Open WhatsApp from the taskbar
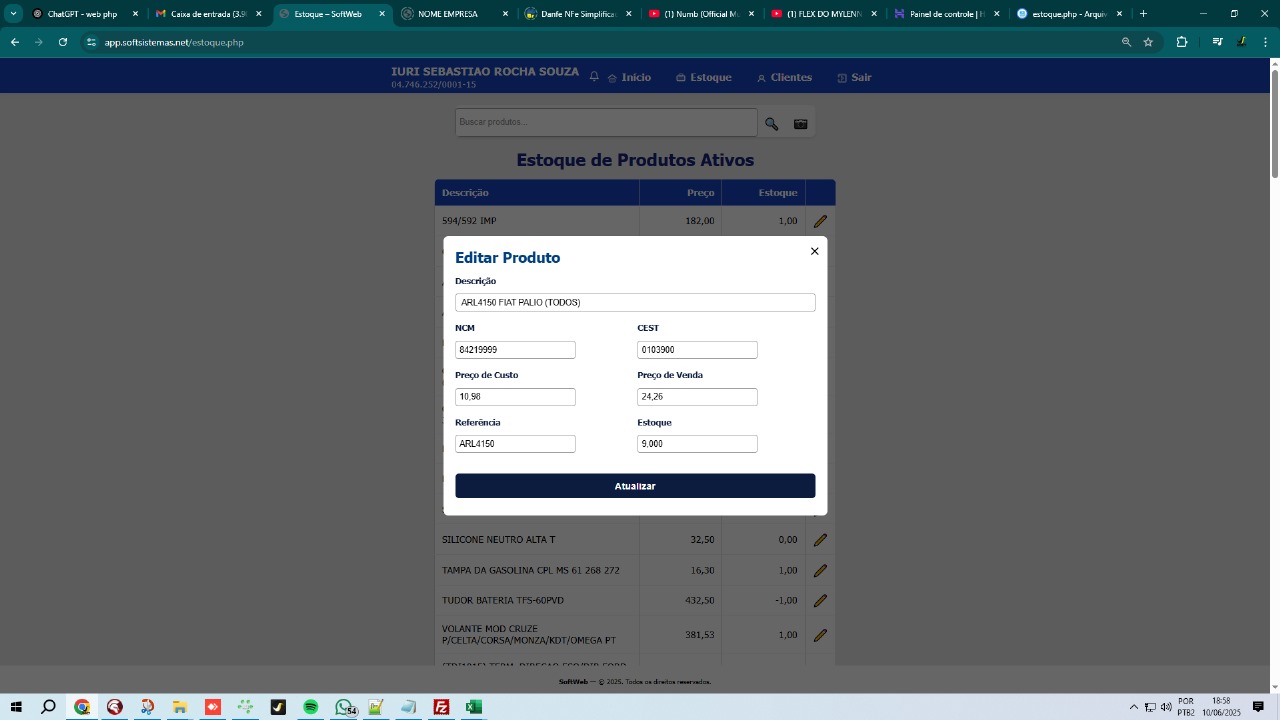Screen dimensions: 1280x720 [x=343, y=707]
